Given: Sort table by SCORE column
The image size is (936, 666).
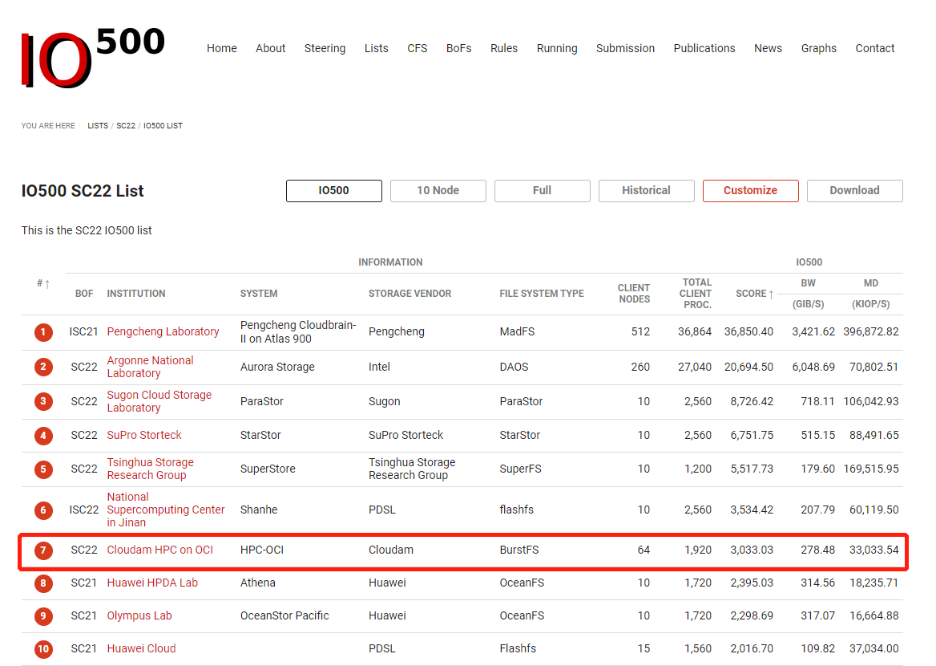Looking at the screenshot, I should coord(755,294).
